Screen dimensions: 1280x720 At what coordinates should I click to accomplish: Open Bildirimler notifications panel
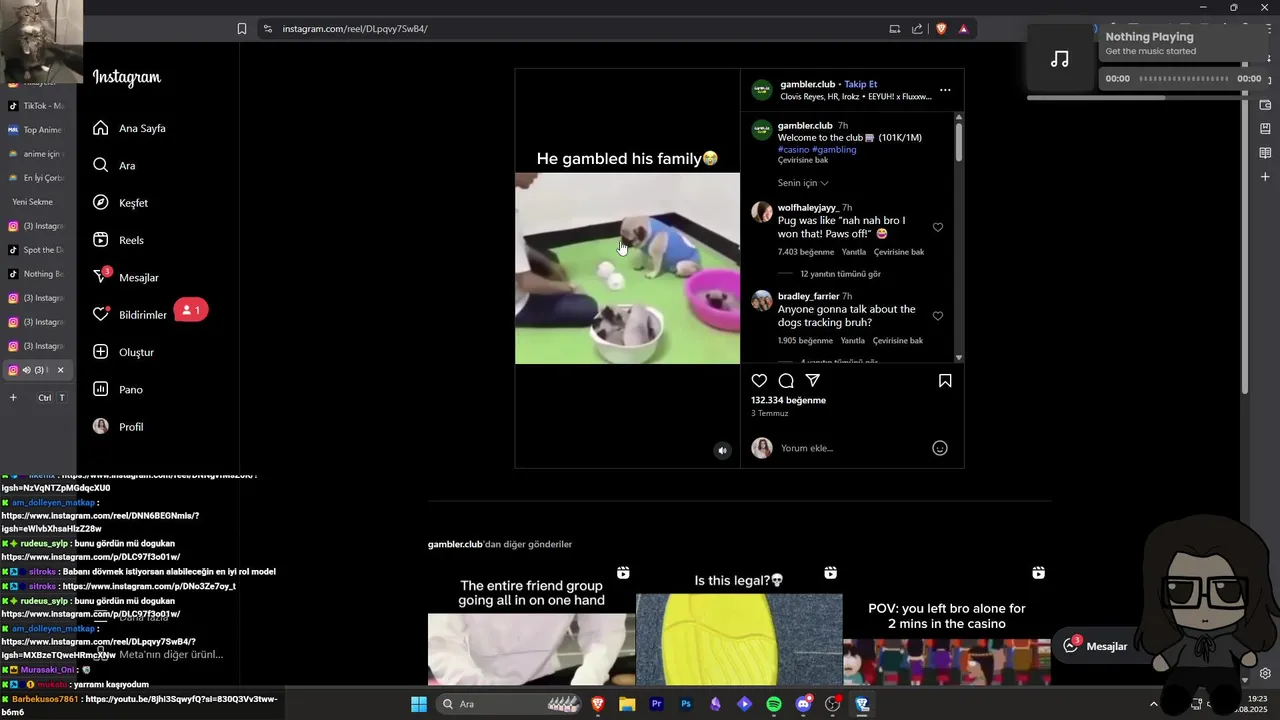(x=130, y=314)
